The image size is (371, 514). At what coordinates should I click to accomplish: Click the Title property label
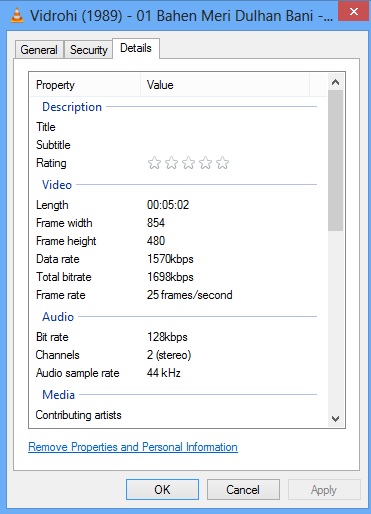pyautogui.click(x=46, y=127)
